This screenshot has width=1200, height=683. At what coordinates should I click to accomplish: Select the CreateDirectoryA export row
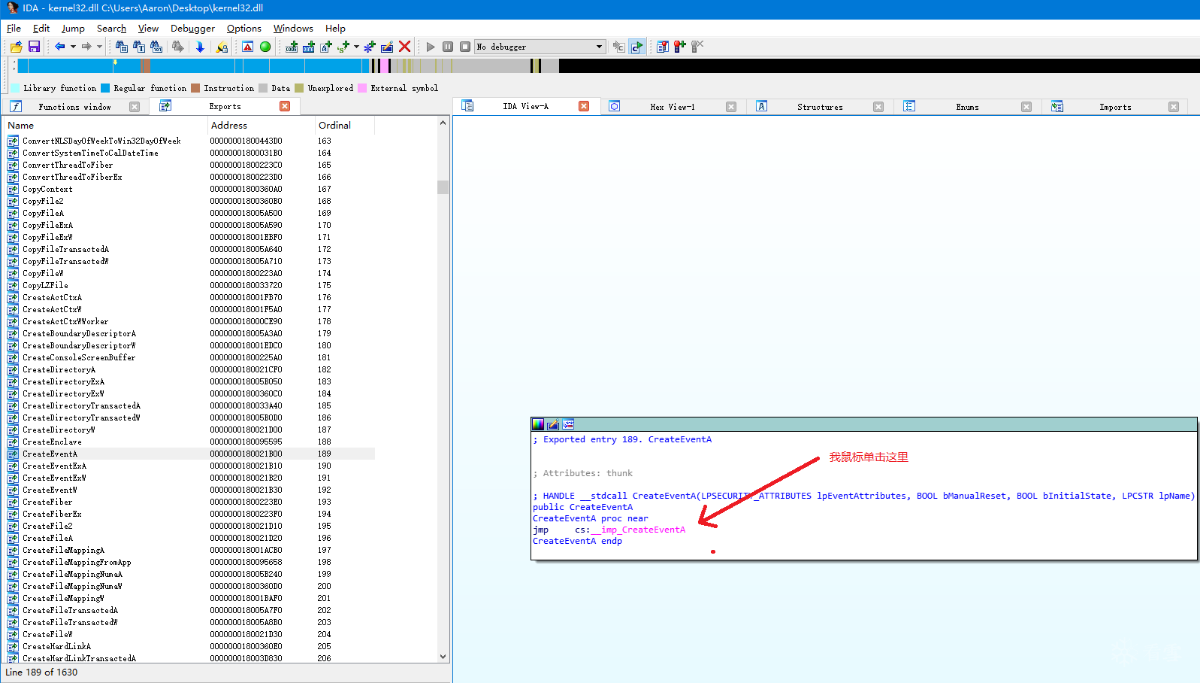click(x=190, y=370)
